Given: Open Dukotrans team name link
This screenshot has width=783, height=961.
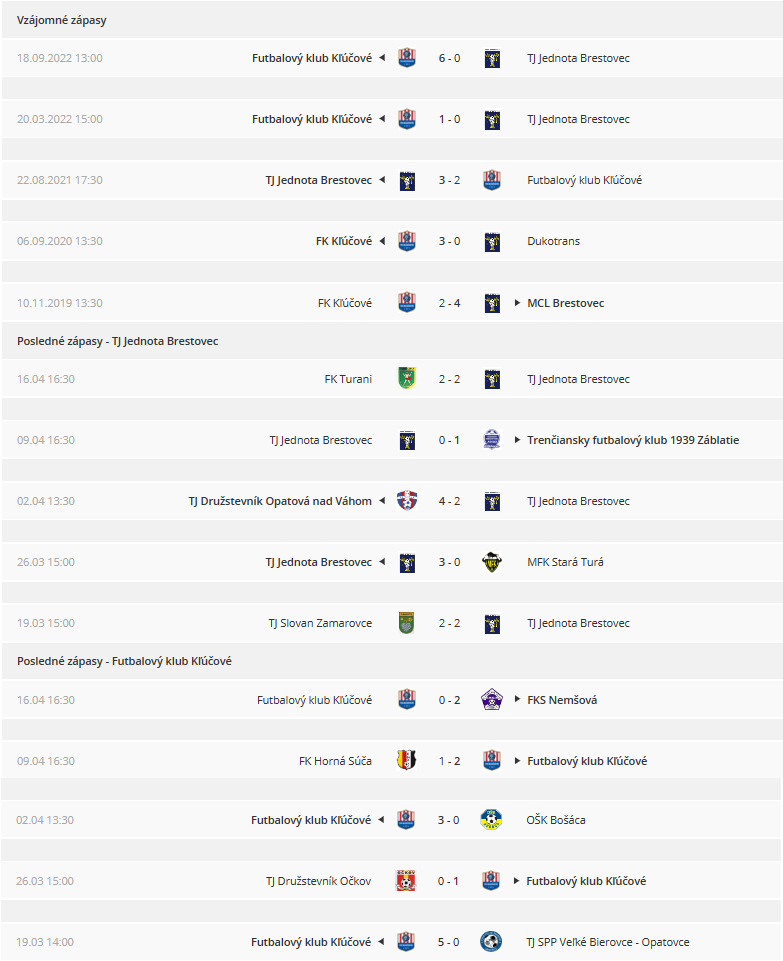Looking at the screenshot, I should 553,241.
